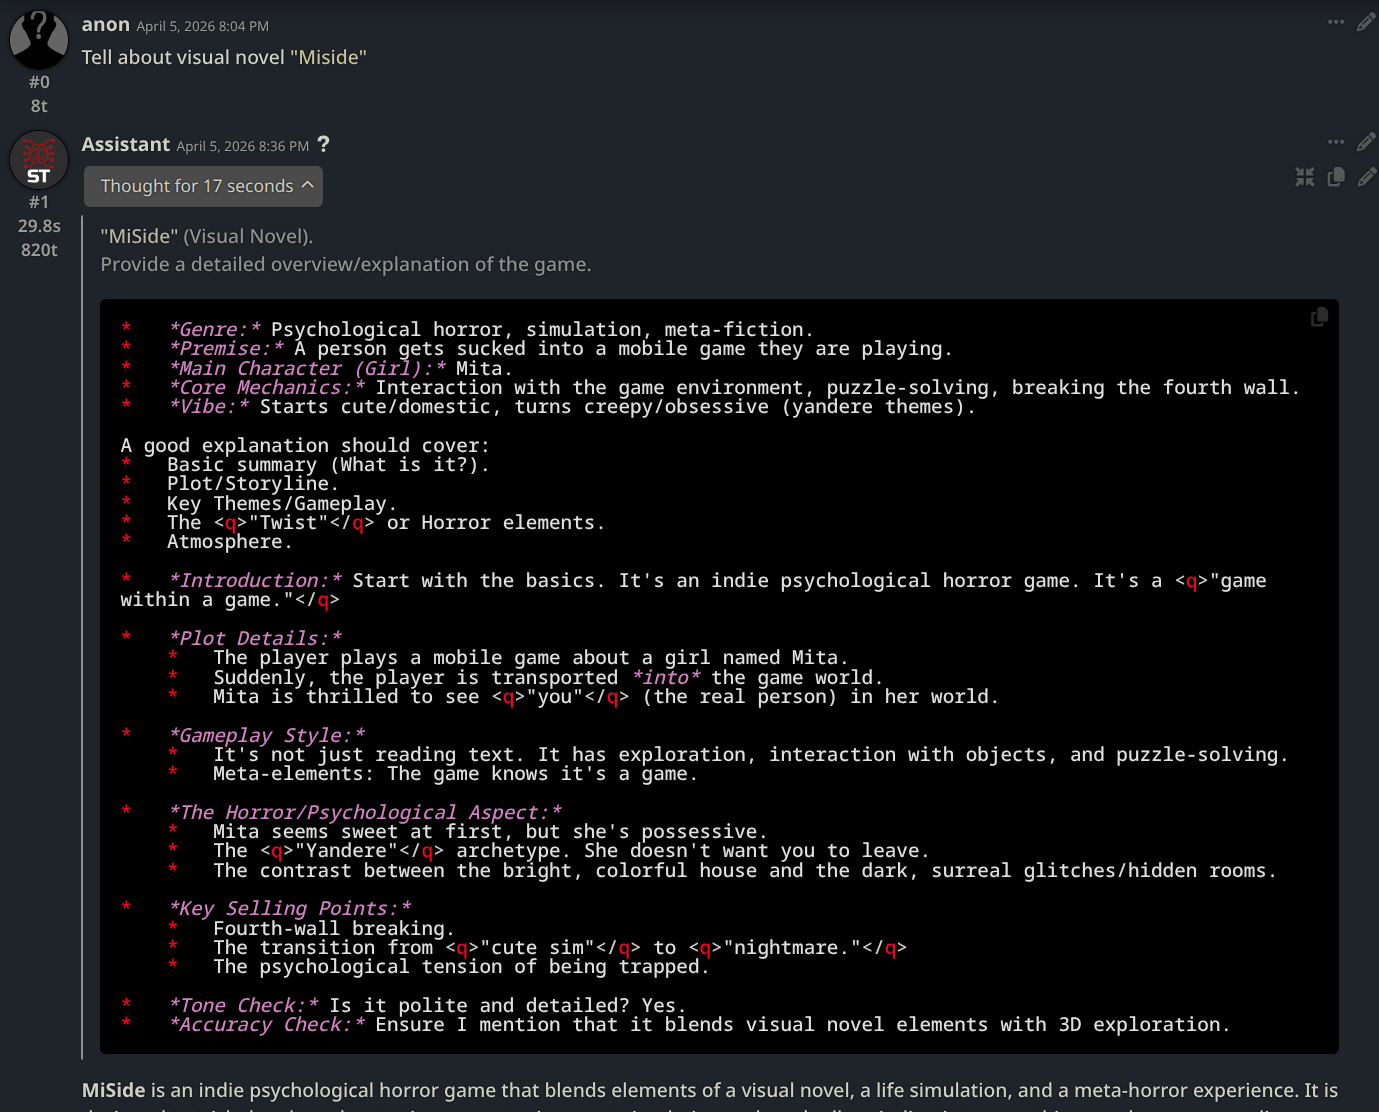Edit the reasoning using the pencil beside copy
Image resolution: width=1379 pixels, height=1112 pixels.
[1367, 177]
